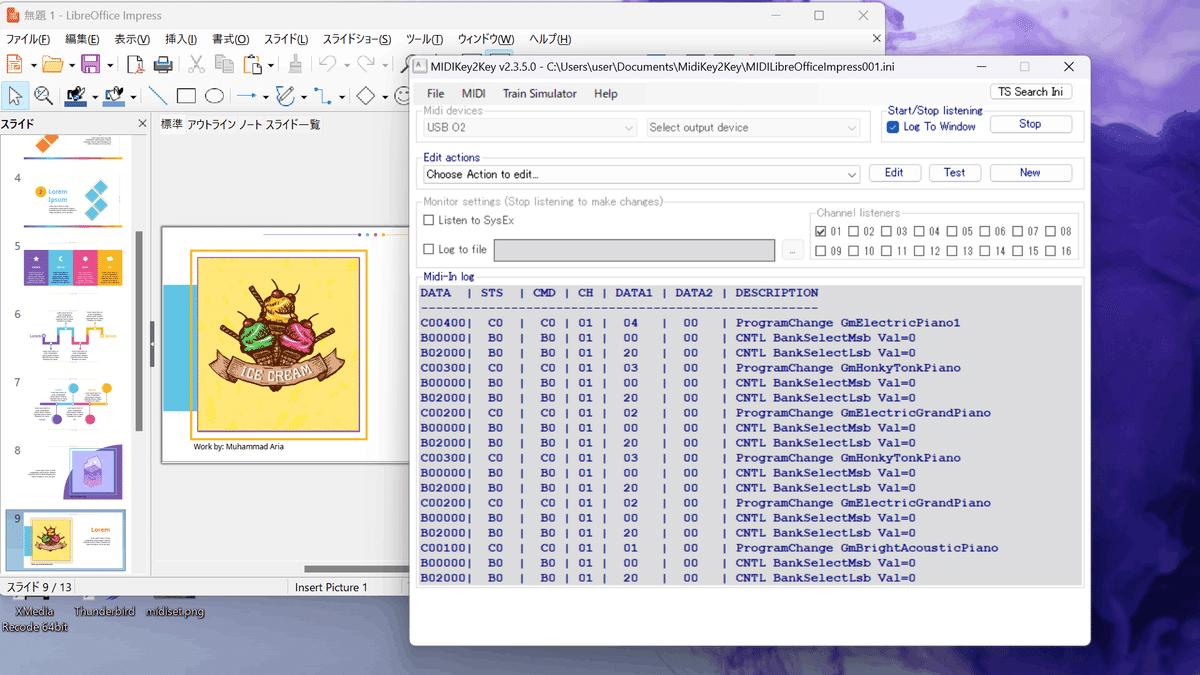
Task: Click the Stop listening button
Action: point(1030,125)
